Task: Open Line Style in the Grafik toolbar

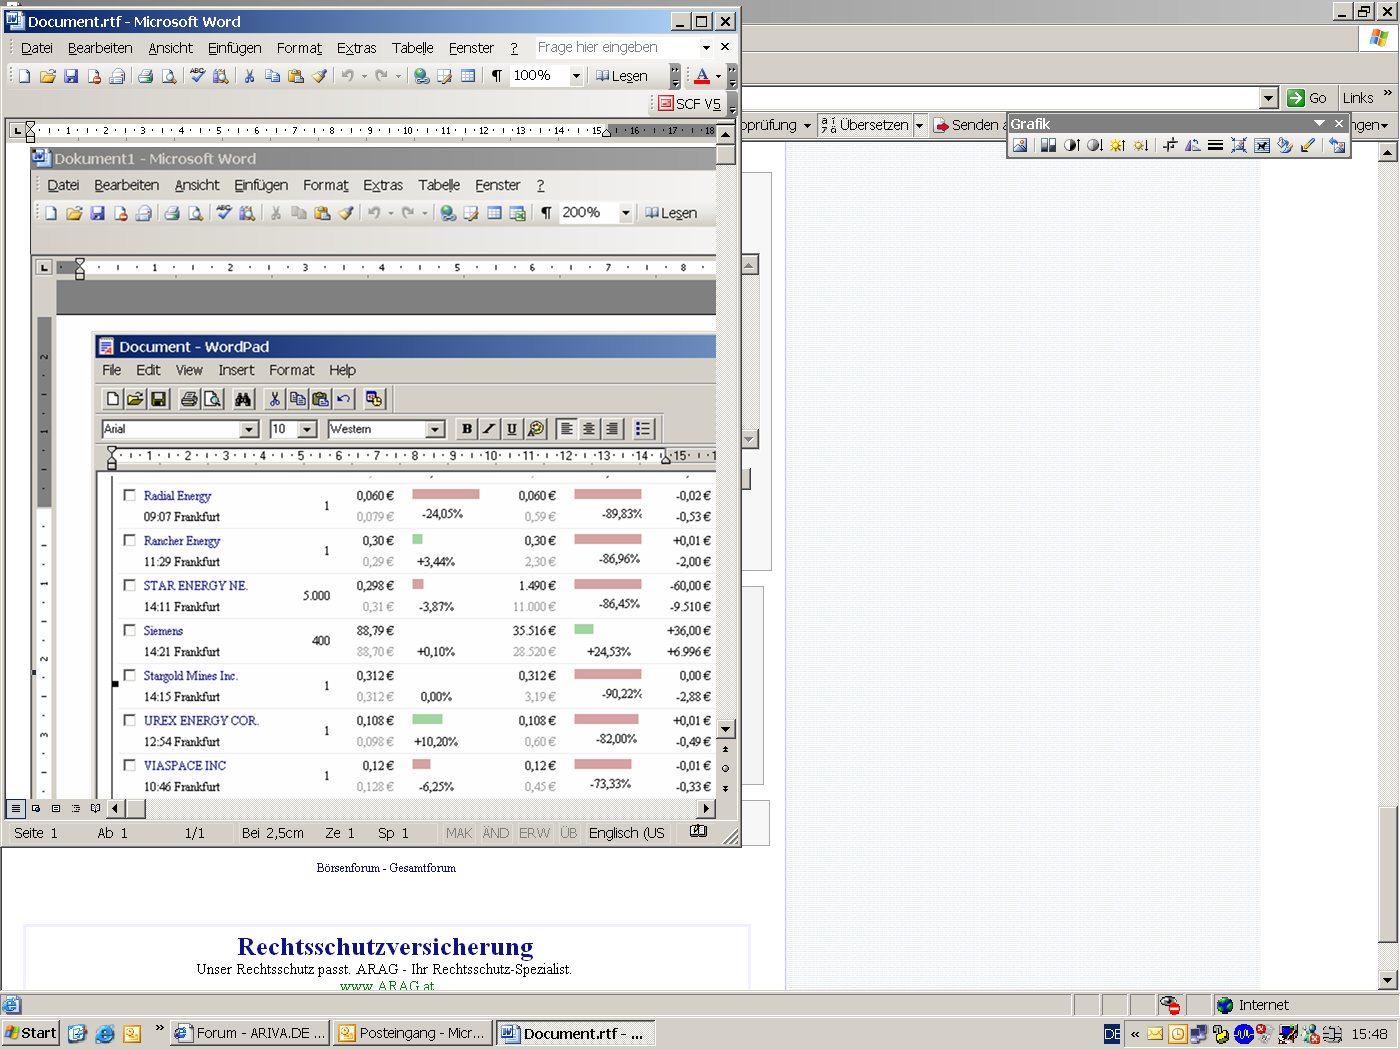Action: (x=1215, y=146)
